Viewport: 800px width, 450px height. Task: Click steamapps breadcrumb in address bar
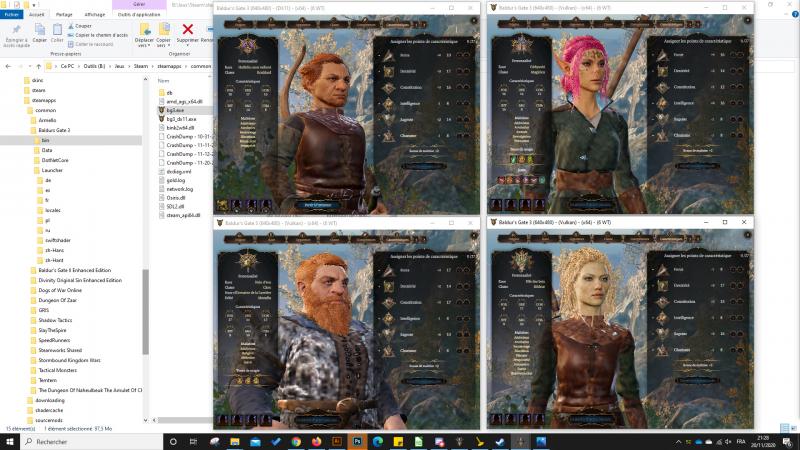pos(169,66)
